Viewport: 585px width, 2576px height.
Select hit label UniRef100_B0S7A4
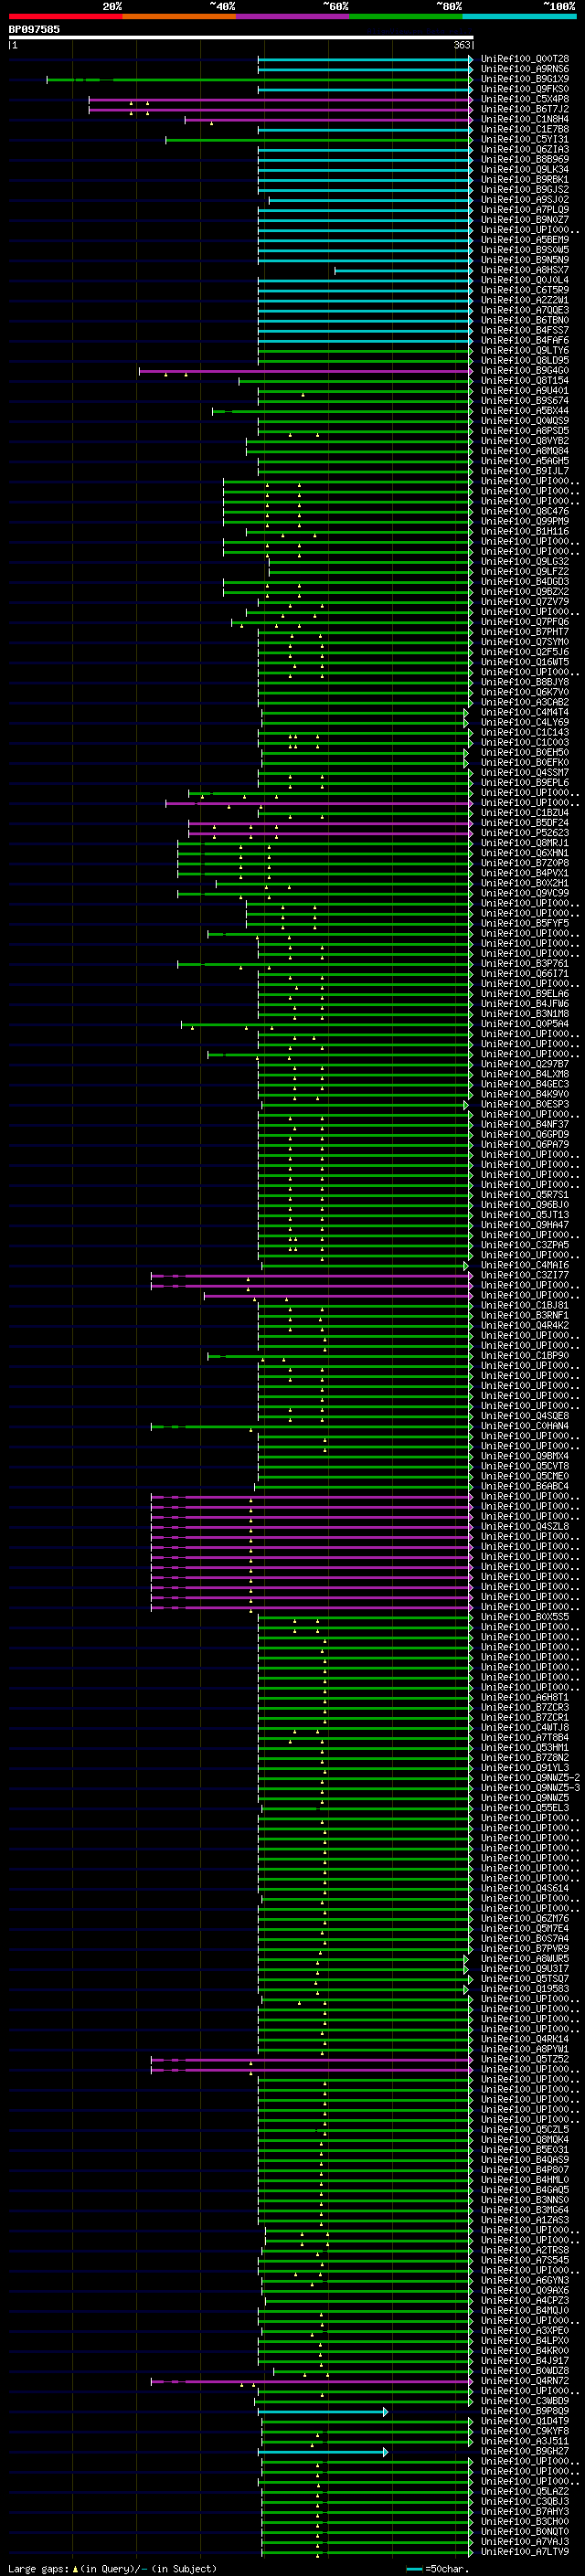(x=525, y=1938)
